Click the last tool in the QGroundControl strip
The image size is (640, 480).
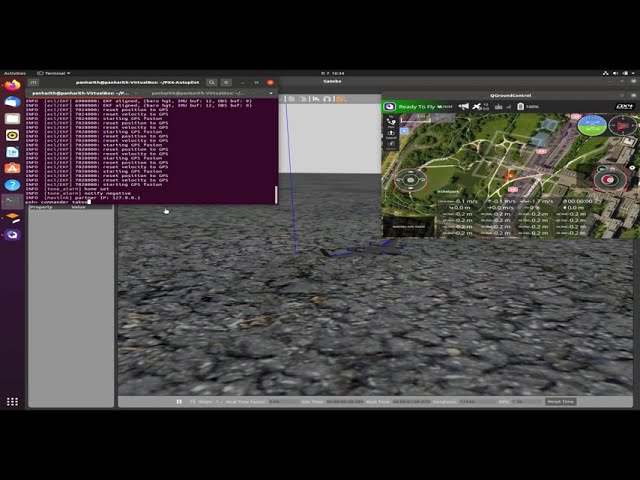(x=391, y=144)
